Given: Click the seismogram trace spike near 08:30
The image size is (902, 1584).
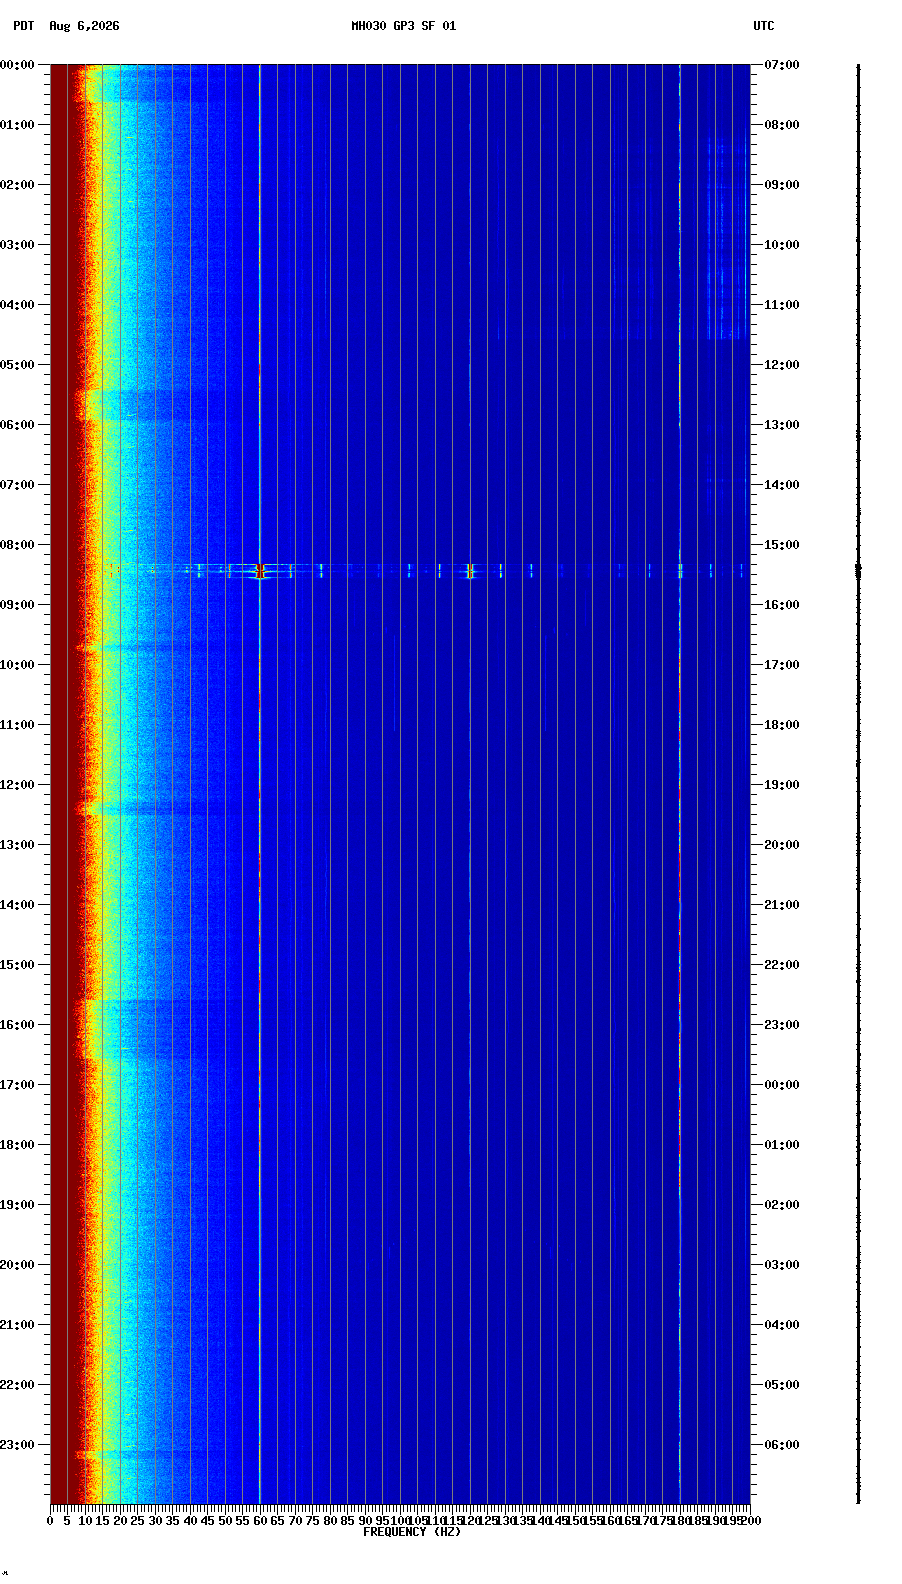Looking at the screenshot, I should [x=858, y=571].
